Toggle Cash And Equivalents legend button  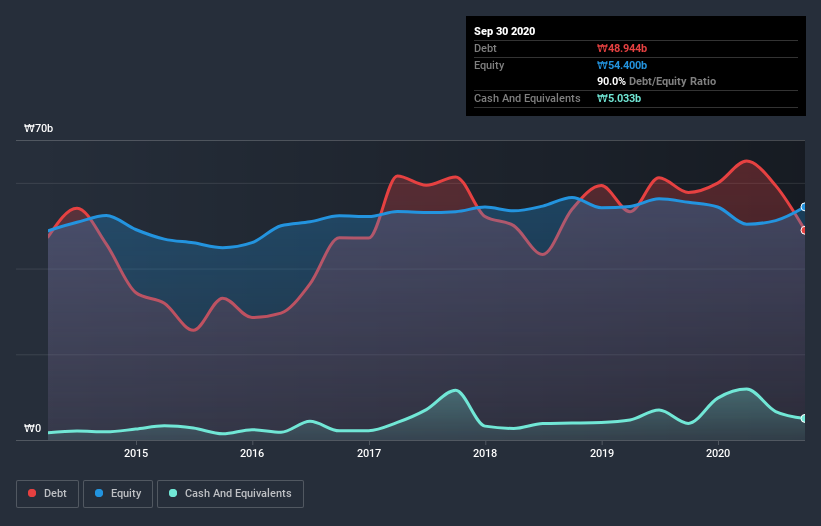[230, 494]
